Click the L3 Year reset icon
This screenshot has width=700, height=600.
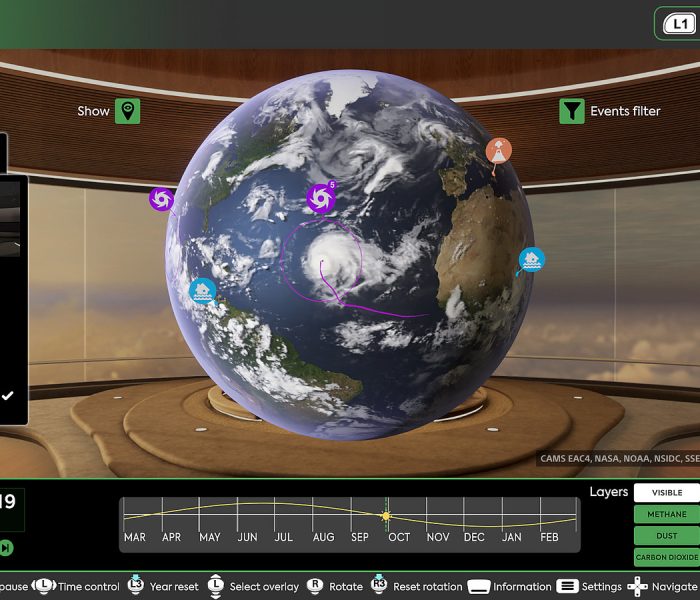point(136,584)
